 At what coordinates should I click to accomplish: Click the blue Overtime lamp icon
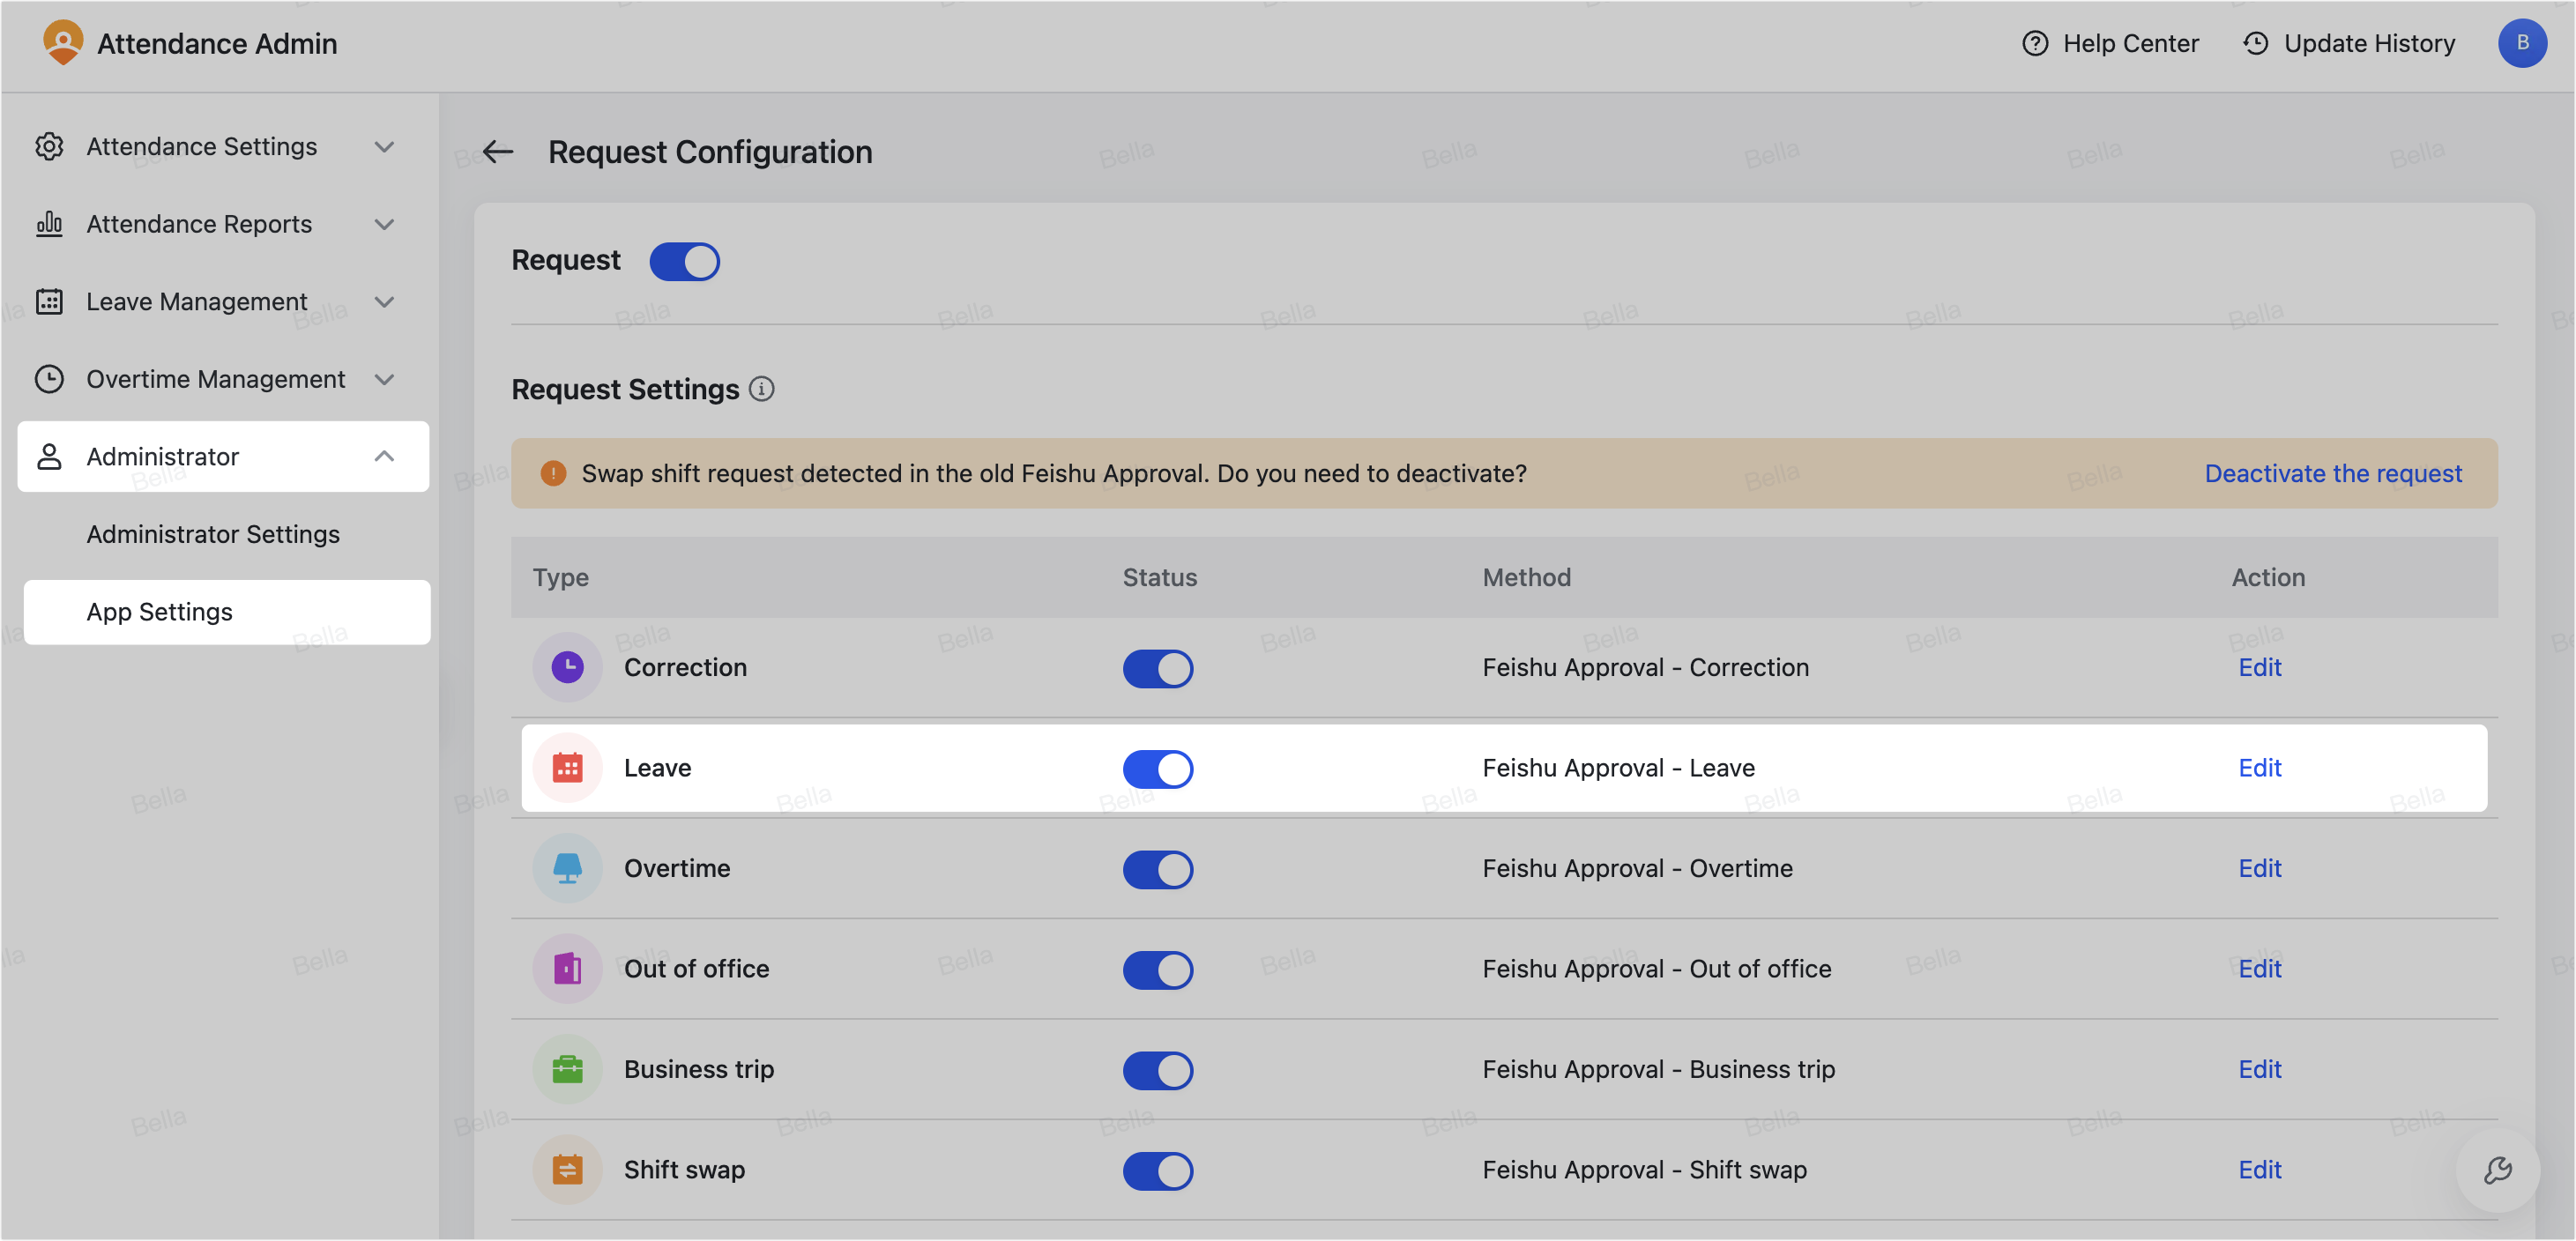(567, 868)
